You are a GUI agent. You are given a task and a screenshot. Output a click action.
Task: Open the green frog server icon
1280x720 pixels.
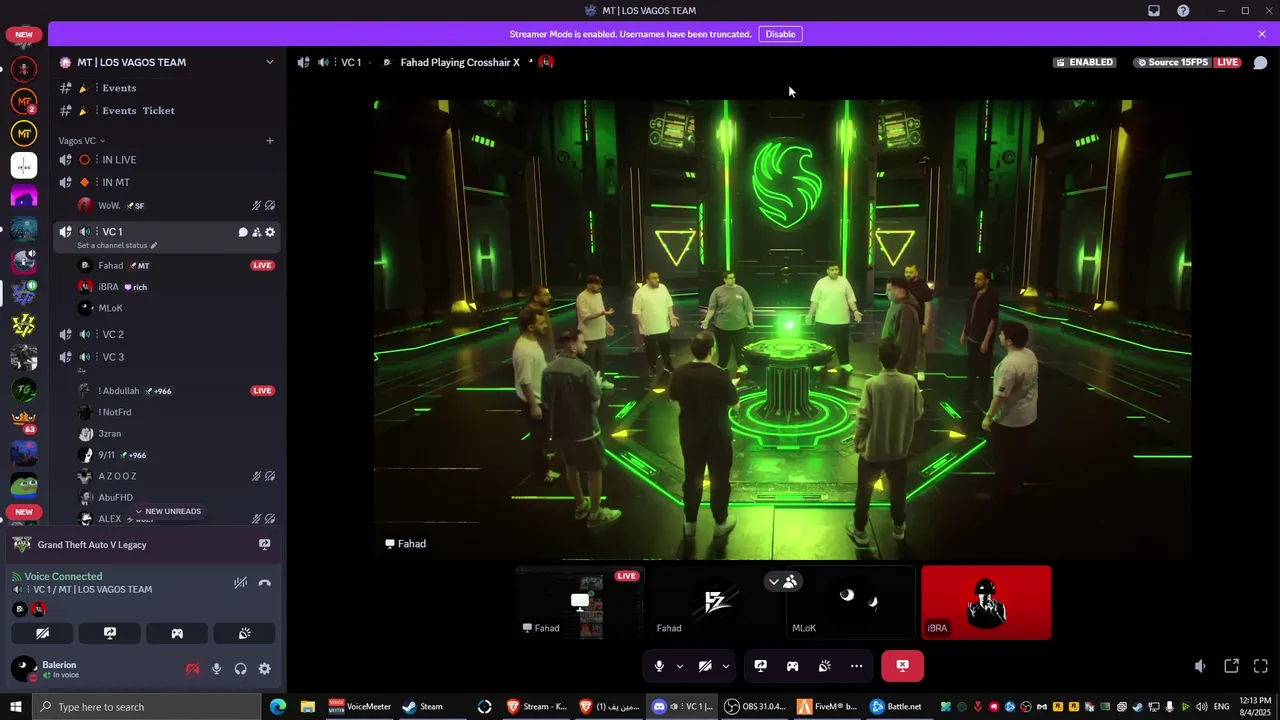click(x=24, y=485)
